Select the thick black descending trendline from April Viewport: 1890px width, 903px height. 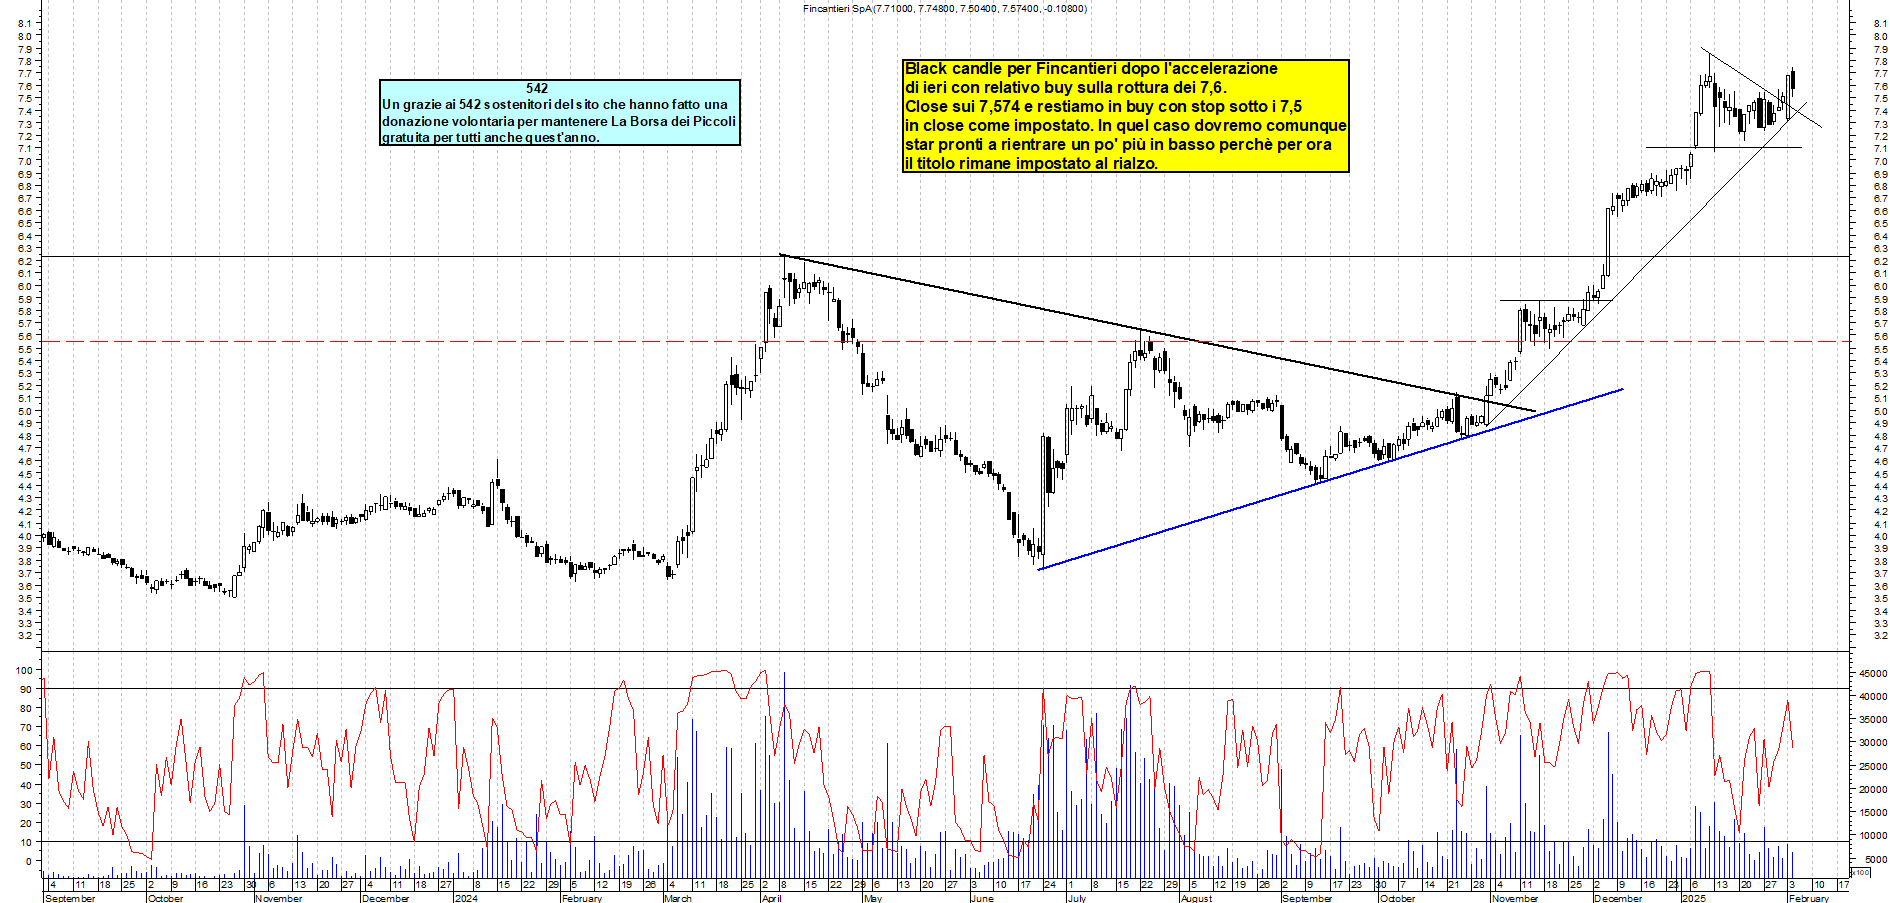point(1157,333)
